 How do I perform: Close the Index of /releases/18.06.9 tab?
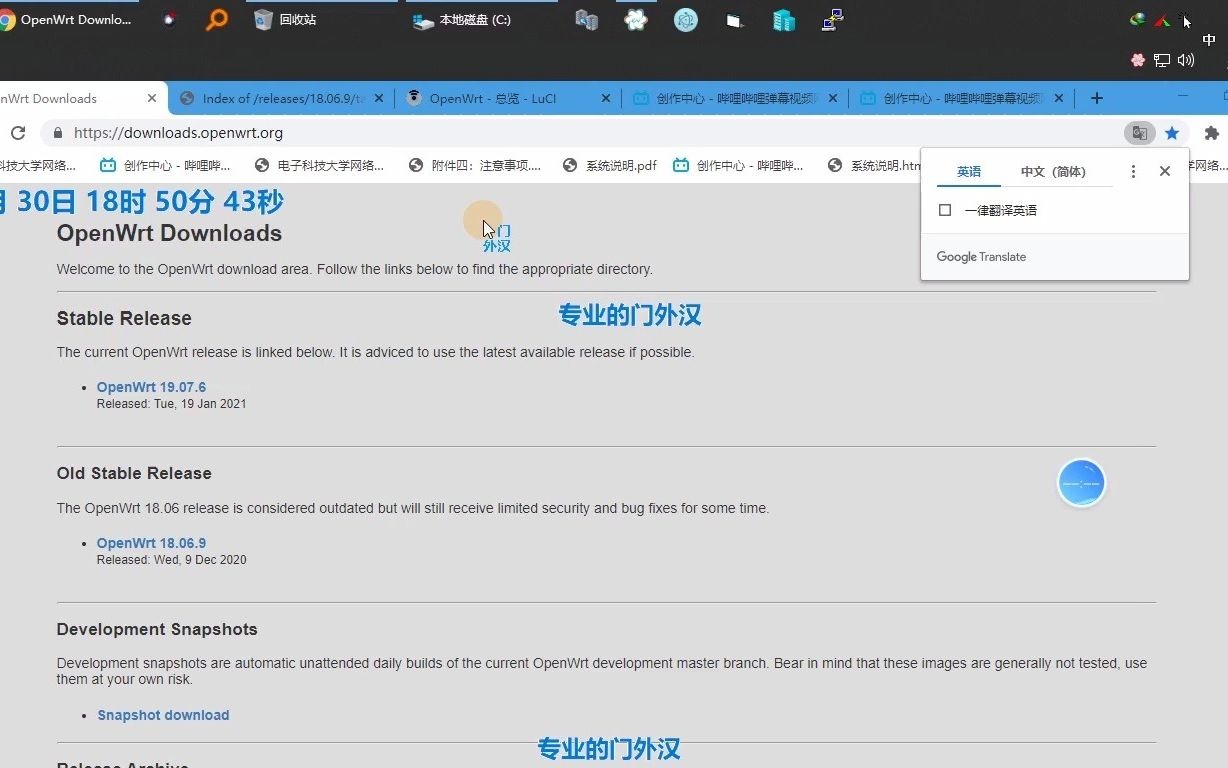(x=380, y=98)
